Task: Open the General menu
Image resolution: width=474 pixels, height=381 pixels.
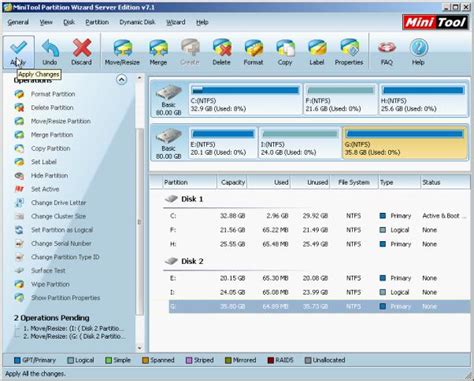Action: 18,22
